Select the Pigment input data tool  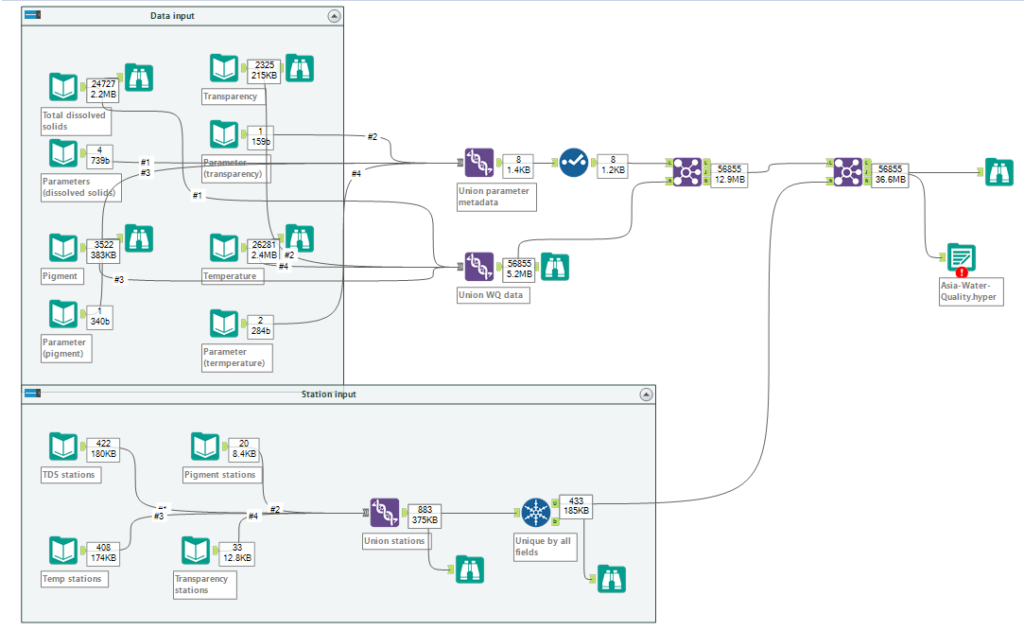point(63,248)
